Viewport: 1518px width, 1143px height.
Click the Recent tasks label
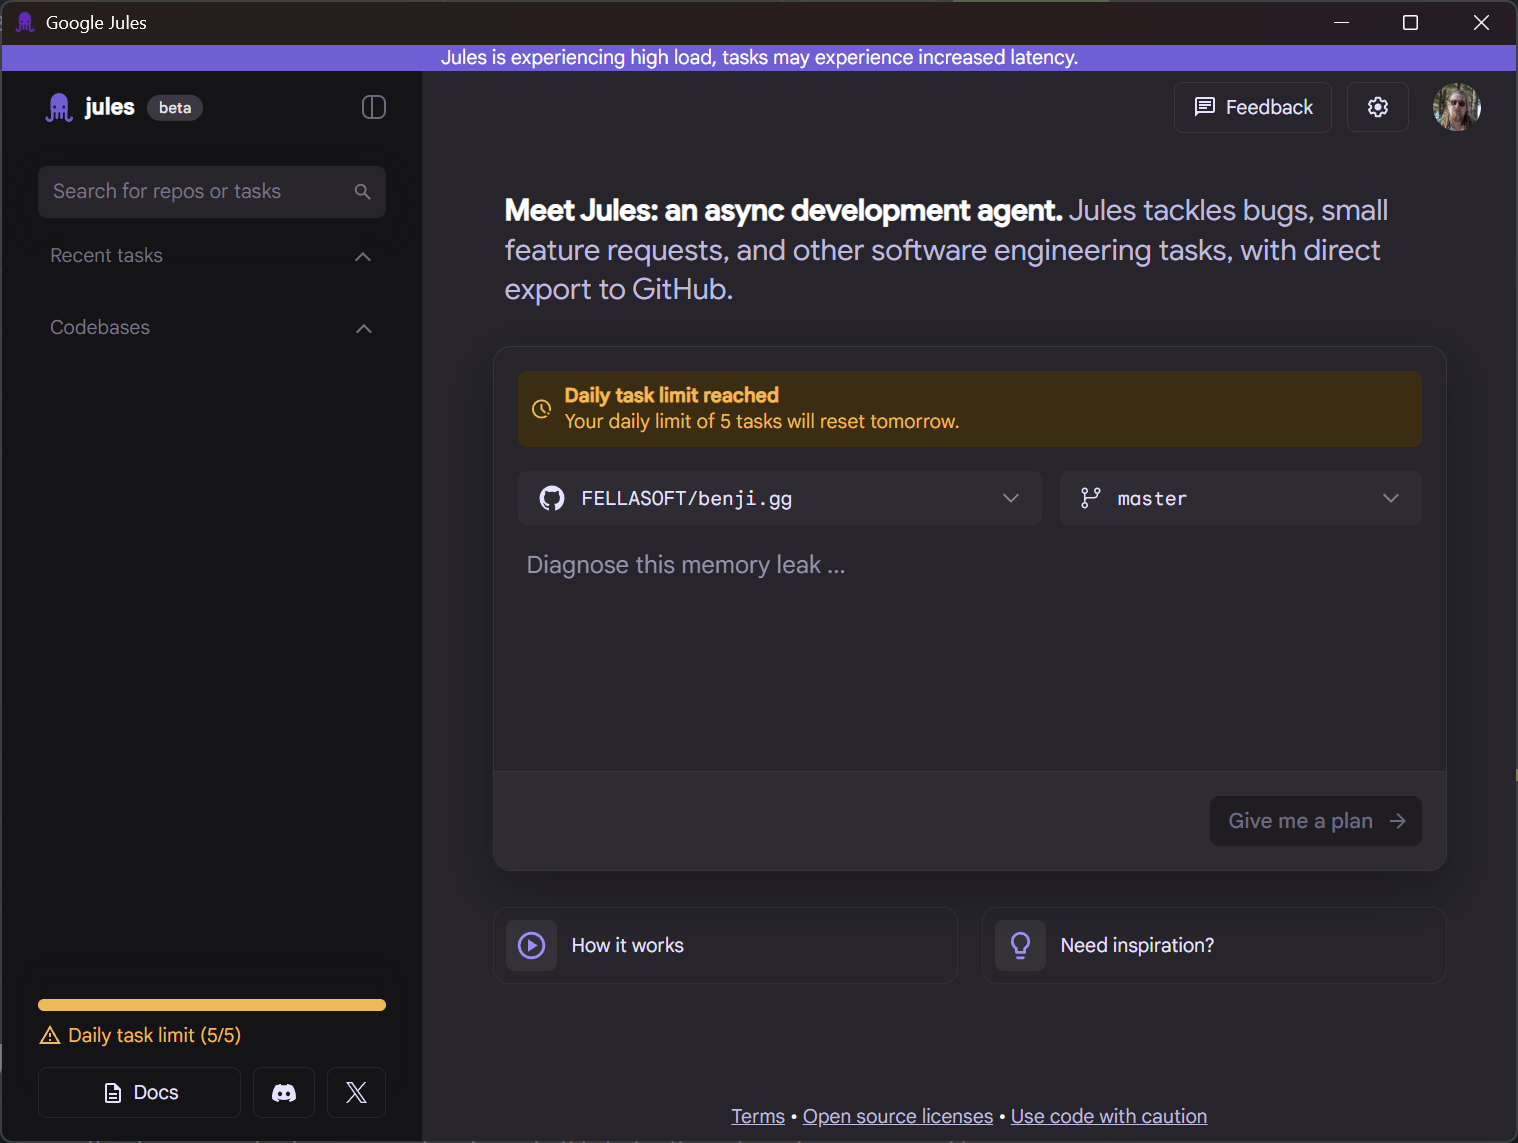[106, 255]
